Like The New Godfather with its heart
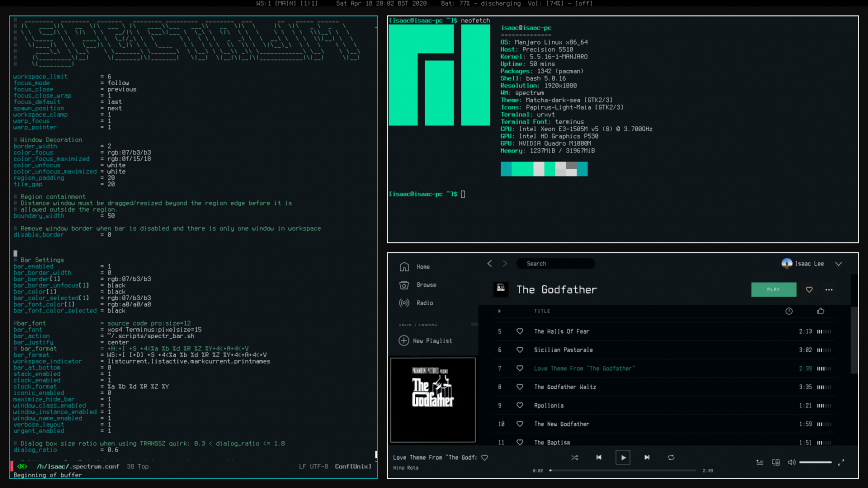This screenshot has width=868, height=488. click(520, 424)
